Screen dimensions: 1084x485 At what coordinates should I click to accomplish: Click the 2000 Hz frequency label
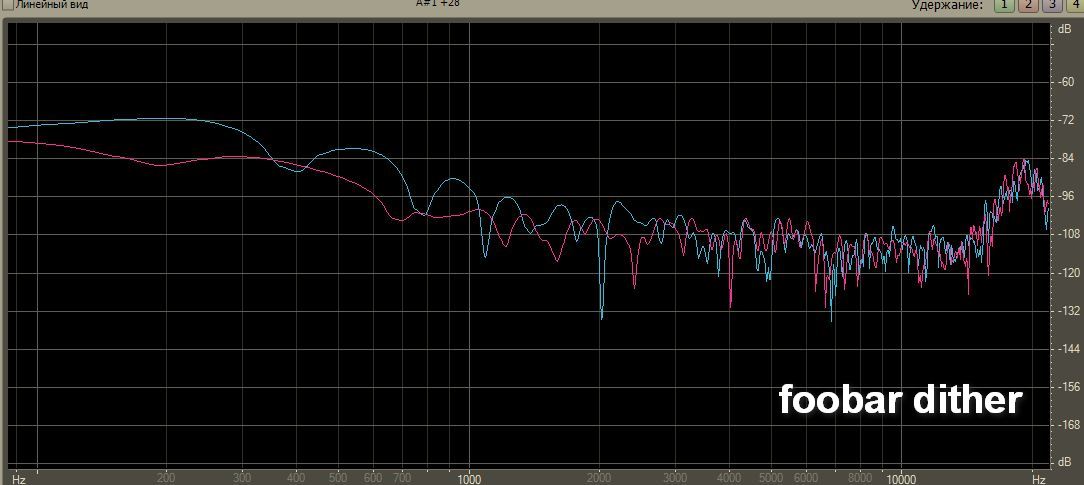(x=599, y=478)
